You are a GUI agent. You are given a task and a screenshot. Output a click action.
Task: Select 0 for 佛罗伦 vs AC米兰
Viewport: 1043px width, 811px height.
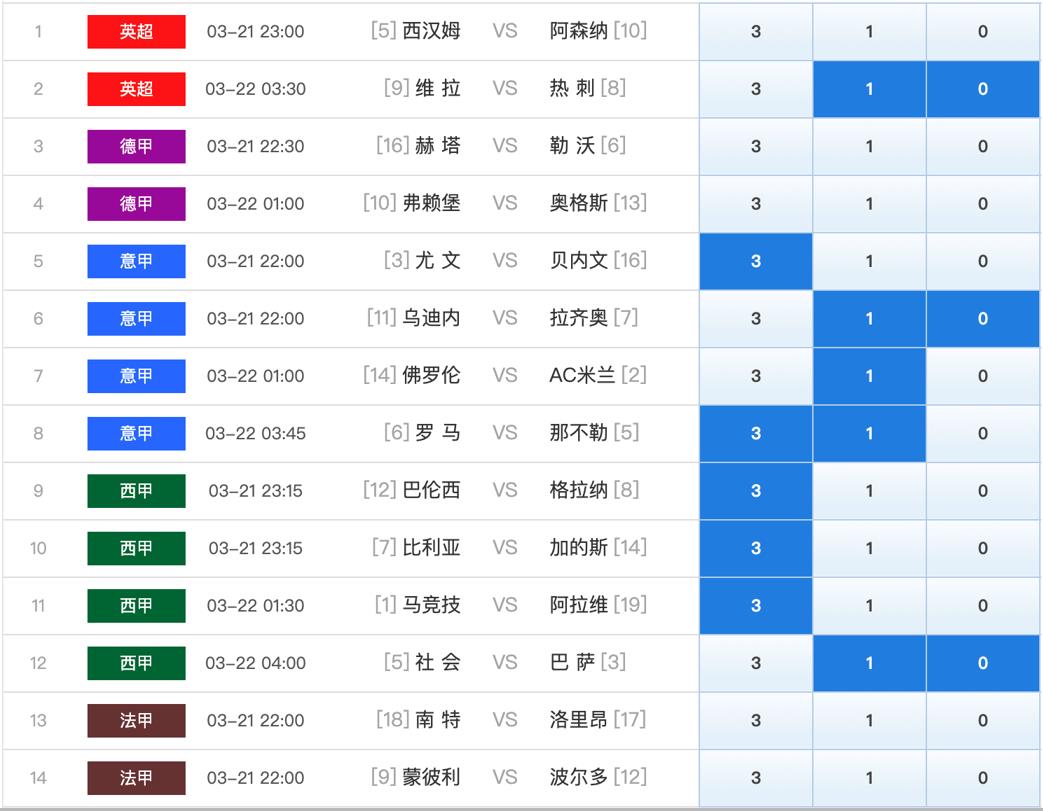click(982, 376)
